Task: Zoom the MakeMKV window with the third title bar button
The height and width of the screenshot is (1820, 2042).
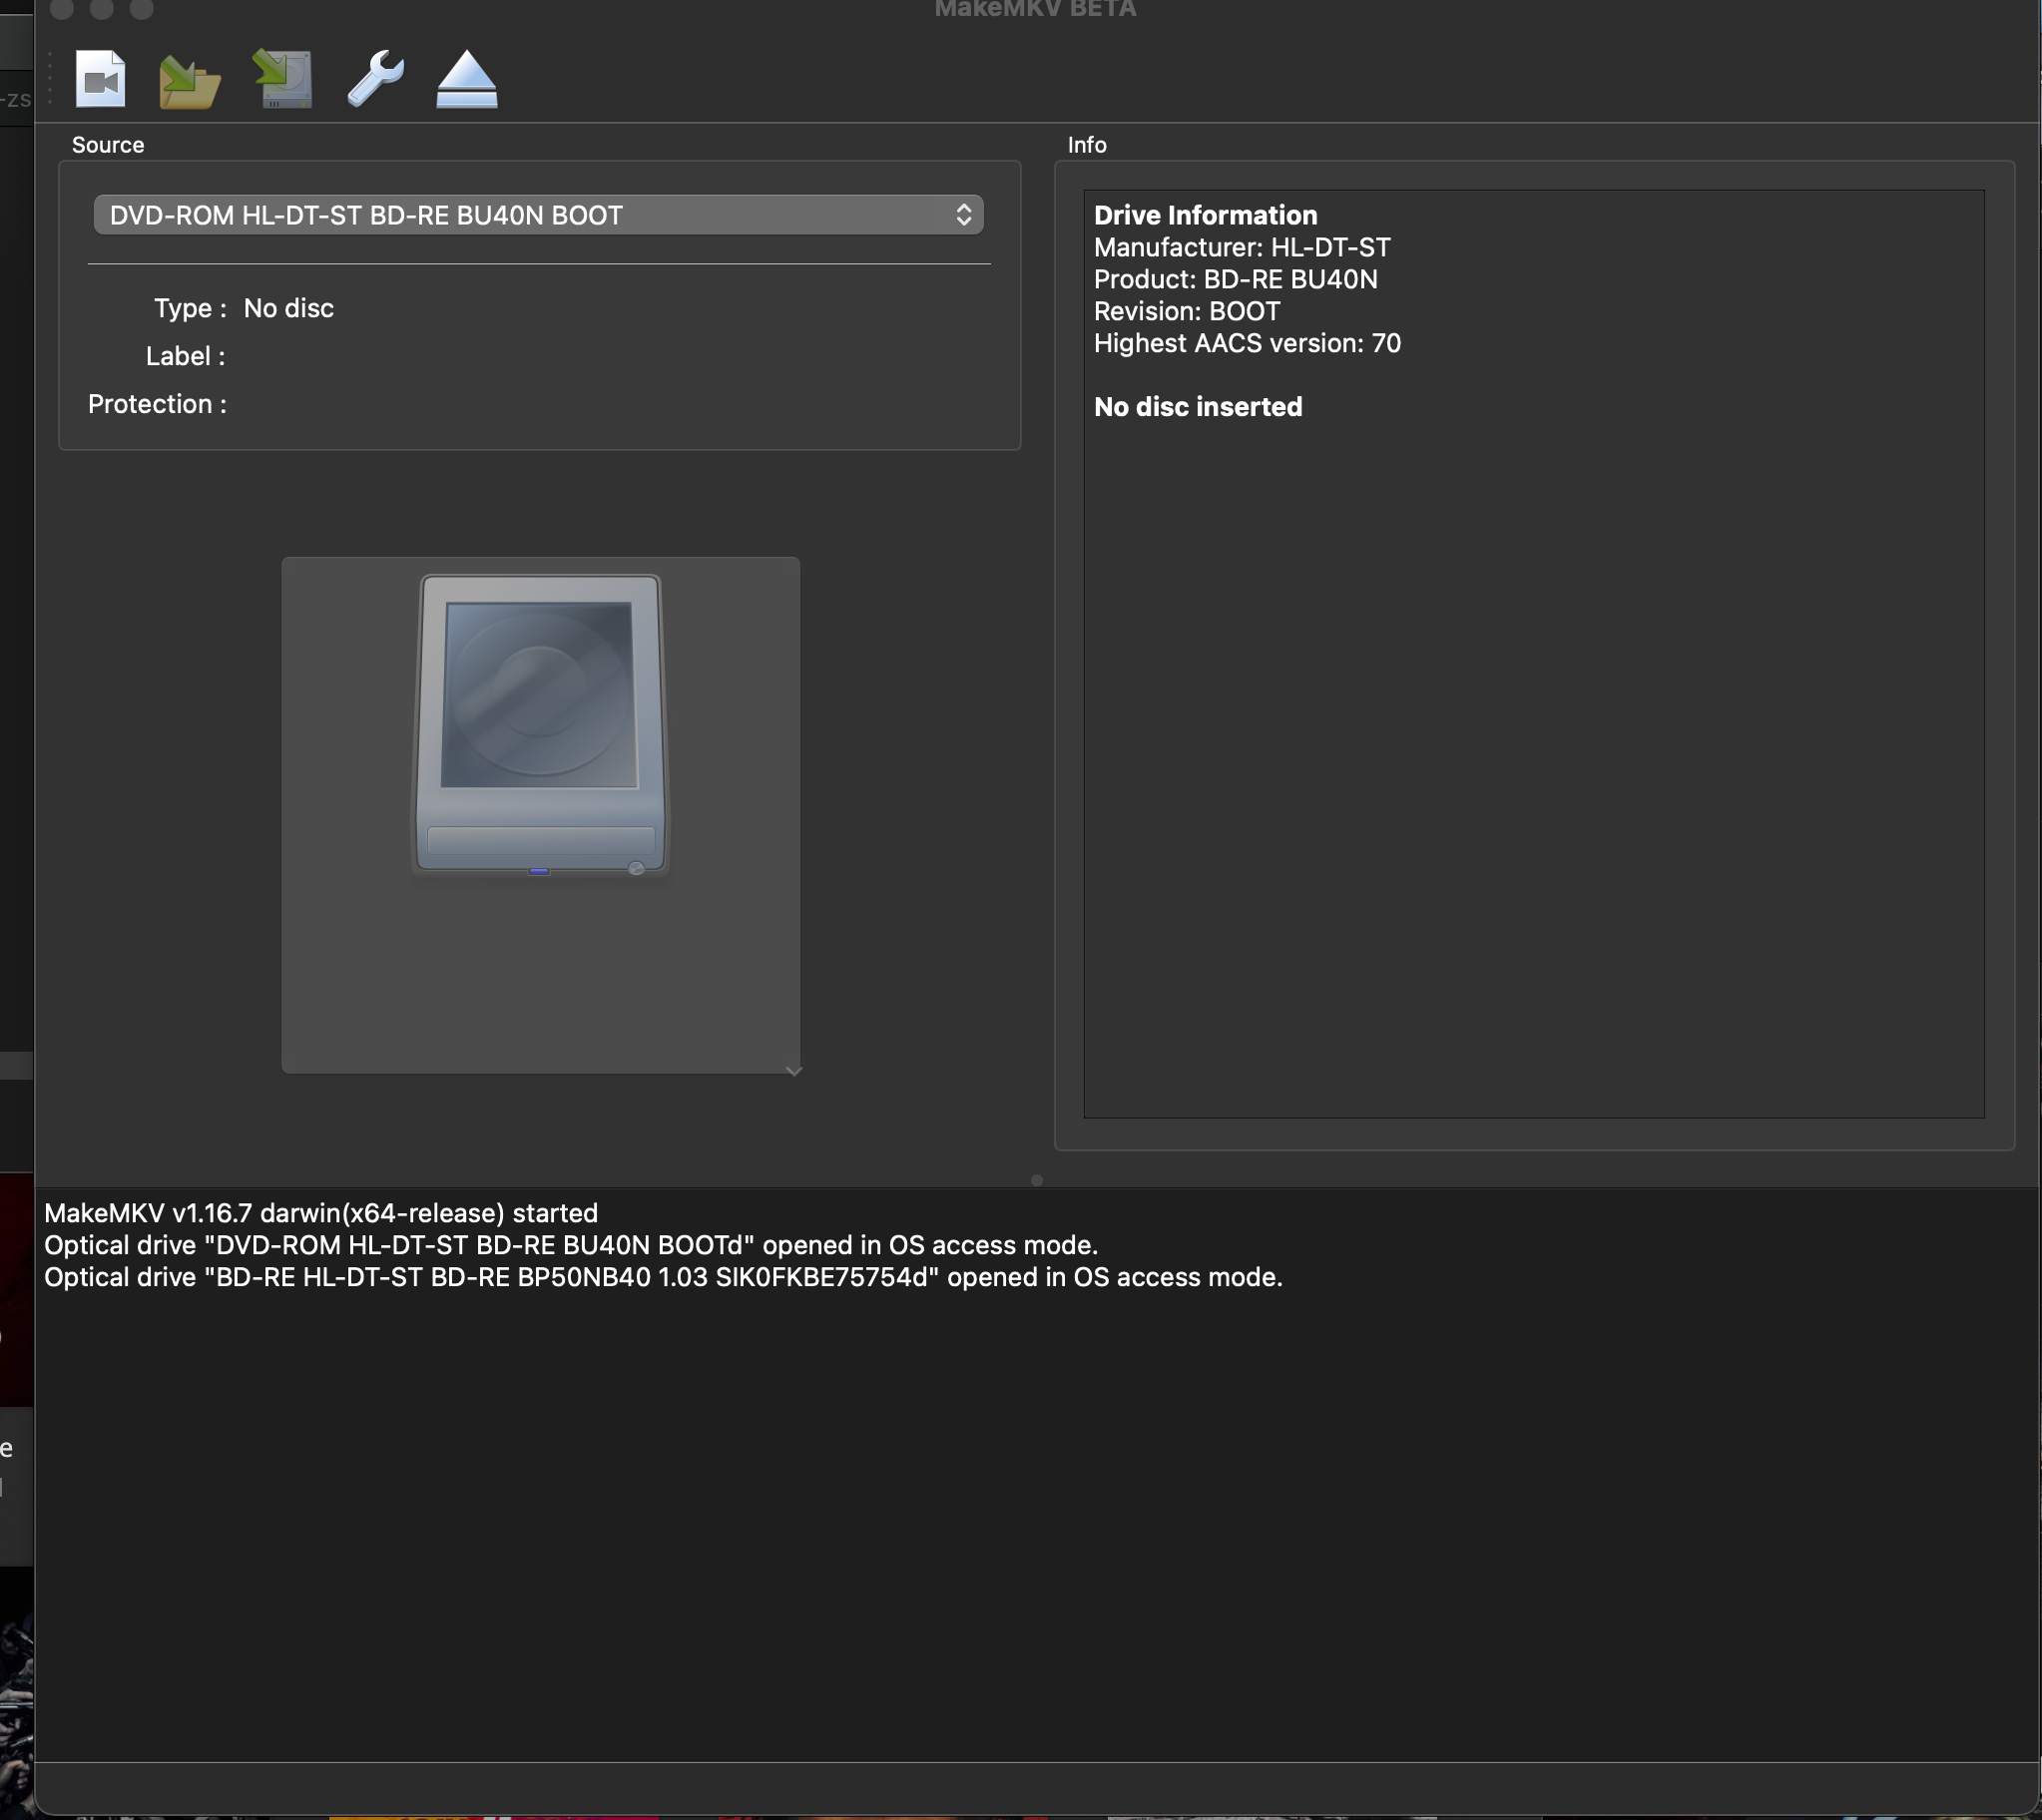Action: pos(142,8)
